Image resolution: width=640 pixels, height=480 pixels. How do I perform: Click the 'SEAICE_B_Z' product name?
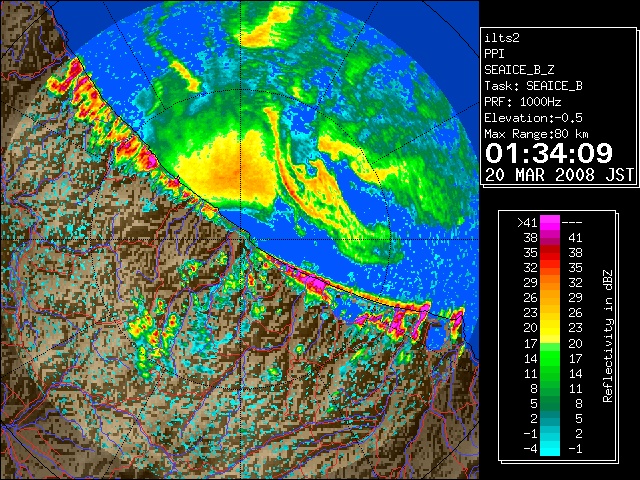519,70
